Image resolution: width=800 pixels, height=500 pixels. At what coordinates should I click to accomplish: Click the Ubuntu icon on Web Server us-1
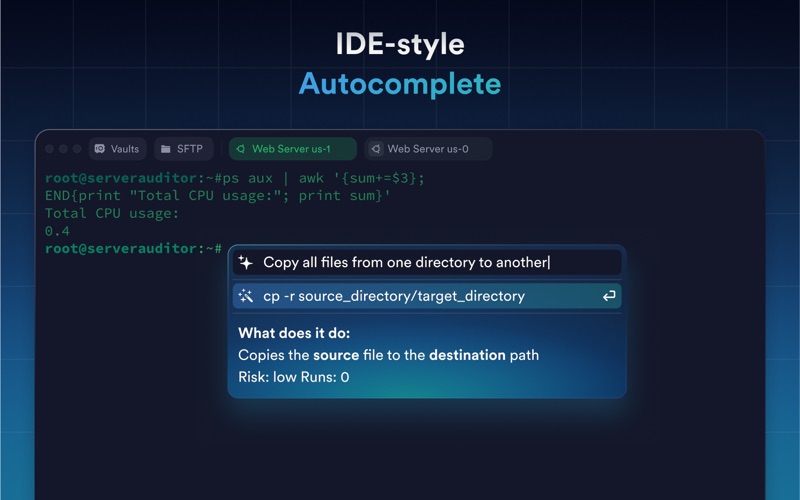coord(240,149)
